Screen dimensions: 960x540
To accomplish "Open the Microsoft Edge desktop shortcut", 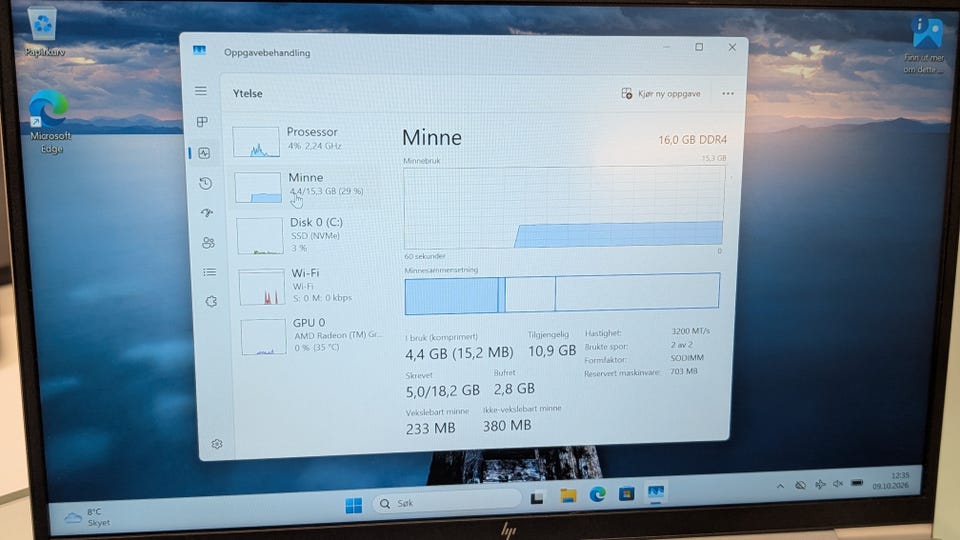I will (50, 122).
